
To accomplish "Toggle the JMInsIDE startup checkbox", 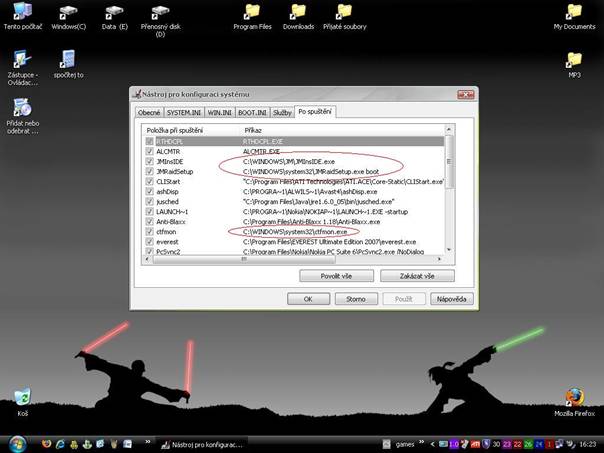I will click(149, 161).
